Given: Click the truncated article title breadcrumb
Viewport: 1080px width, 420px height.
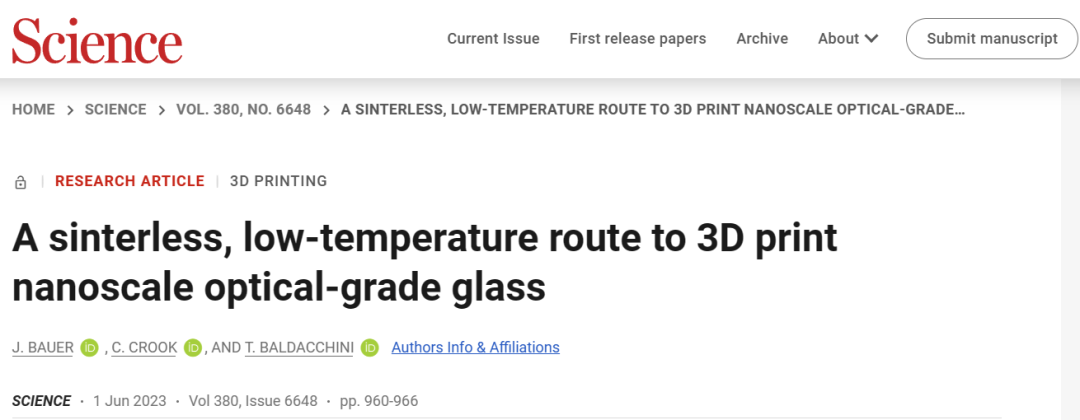Looking at the screenshot, I should click(653, 109).
